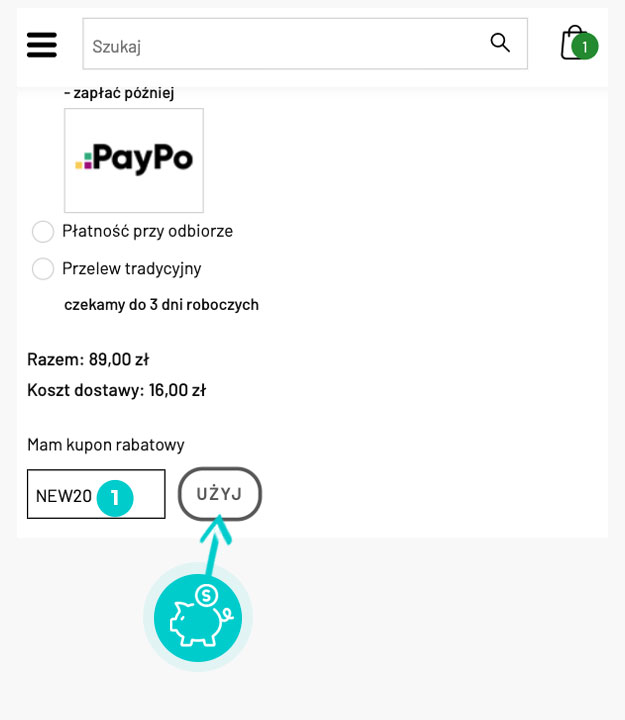Viewport: 625px width, 720px height.
Task: Click the teal step number 1 badge
Action: [x=115, y=497]
